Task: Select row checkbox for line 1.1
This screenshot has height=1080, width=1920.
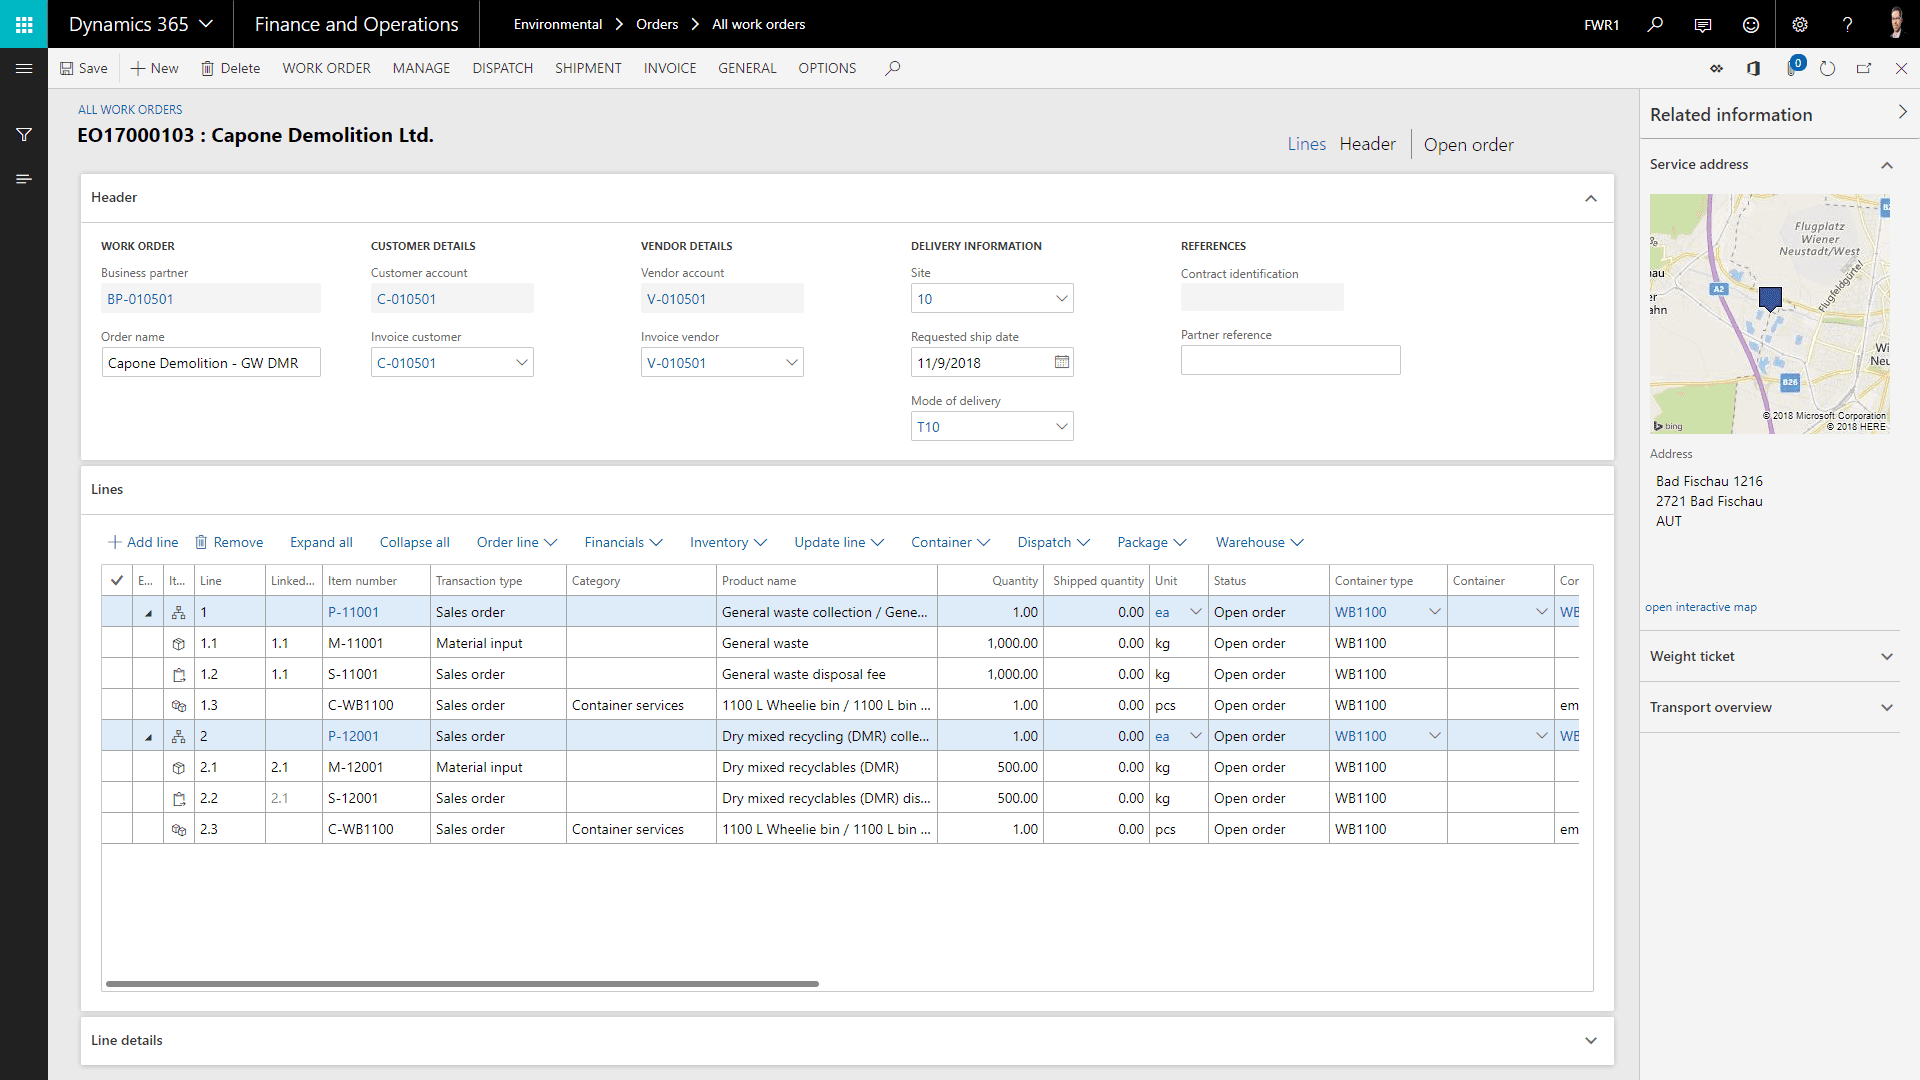Action: pyautogui.click(x=117, y=643)
